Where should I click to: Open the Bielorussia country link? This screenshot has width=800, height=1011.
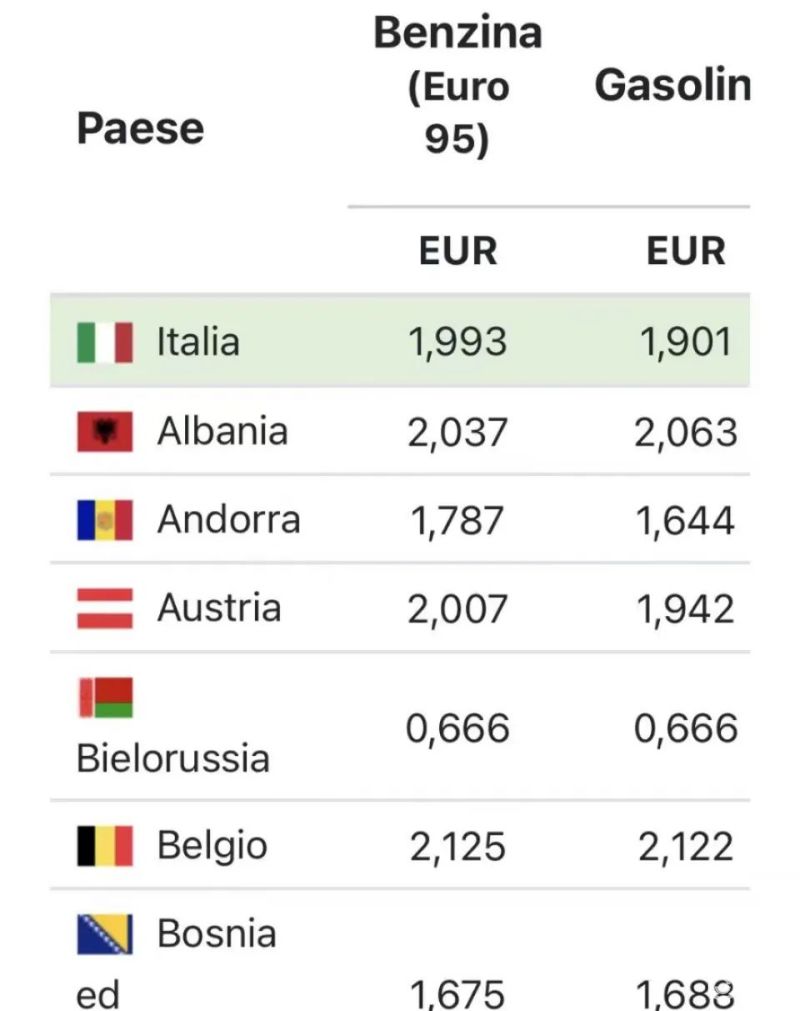(x=173, y=758)
